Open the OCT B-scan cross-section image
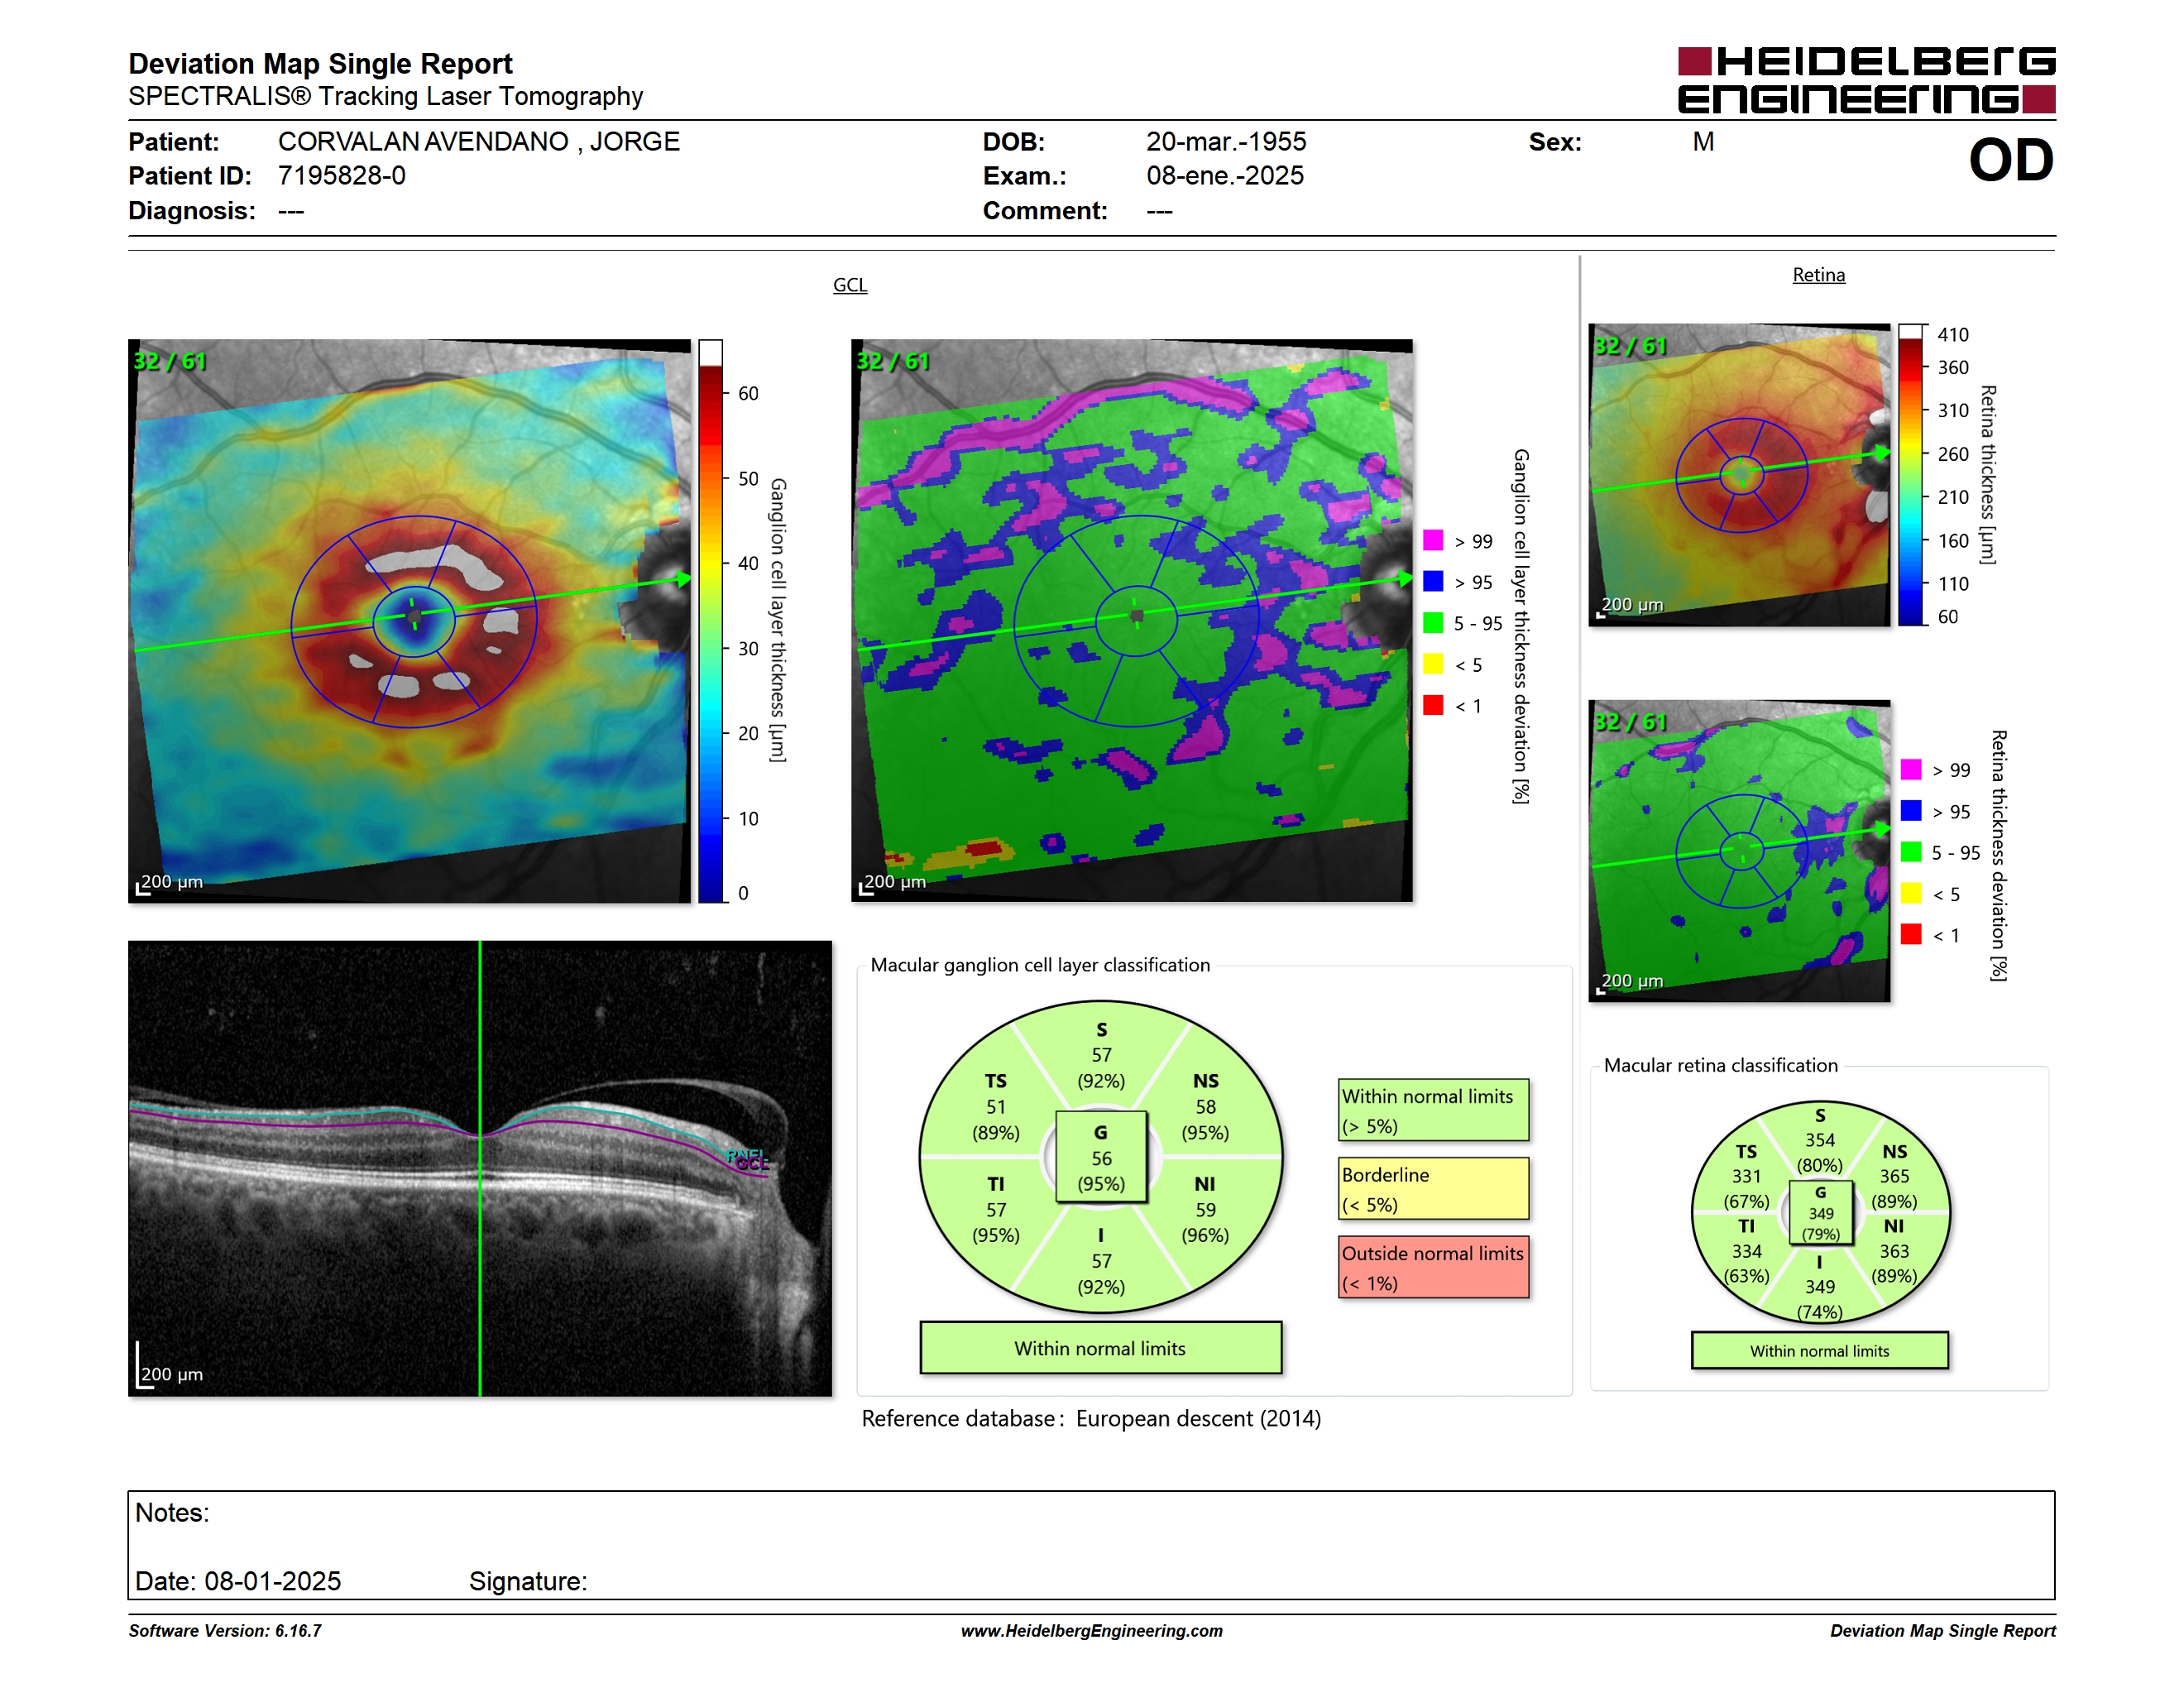2184x1688 pixels. click(480, 1168)
